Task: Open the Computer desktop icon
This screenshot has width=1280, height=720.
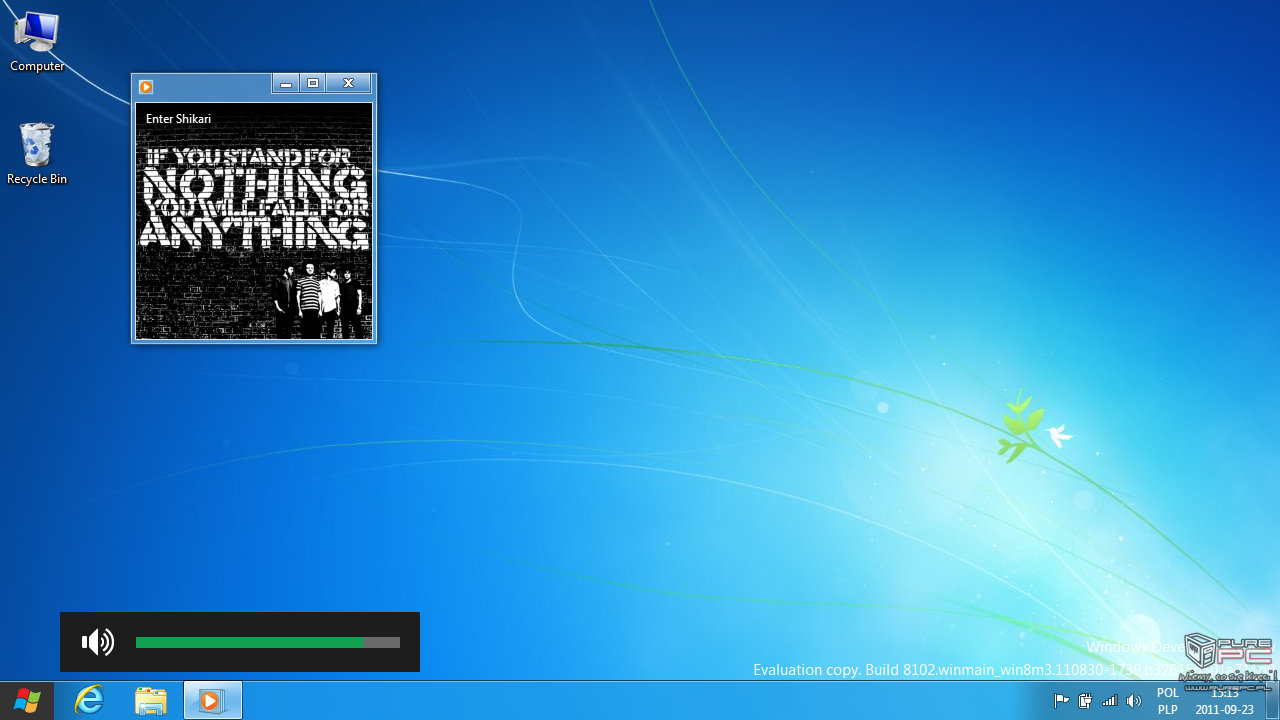Action: pyautogui.click(x=37, y=40)
